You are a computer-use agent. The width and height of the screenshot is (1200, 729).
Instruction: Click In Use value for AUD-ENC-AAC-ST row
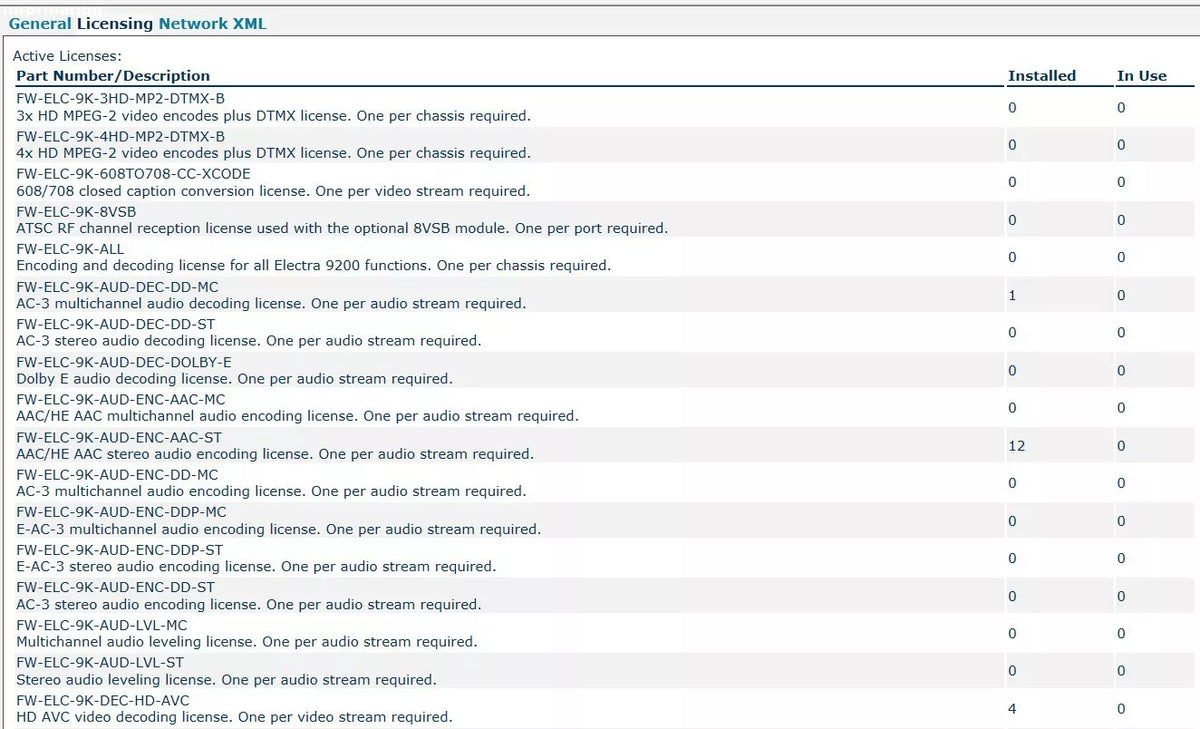coord(1121,446)
